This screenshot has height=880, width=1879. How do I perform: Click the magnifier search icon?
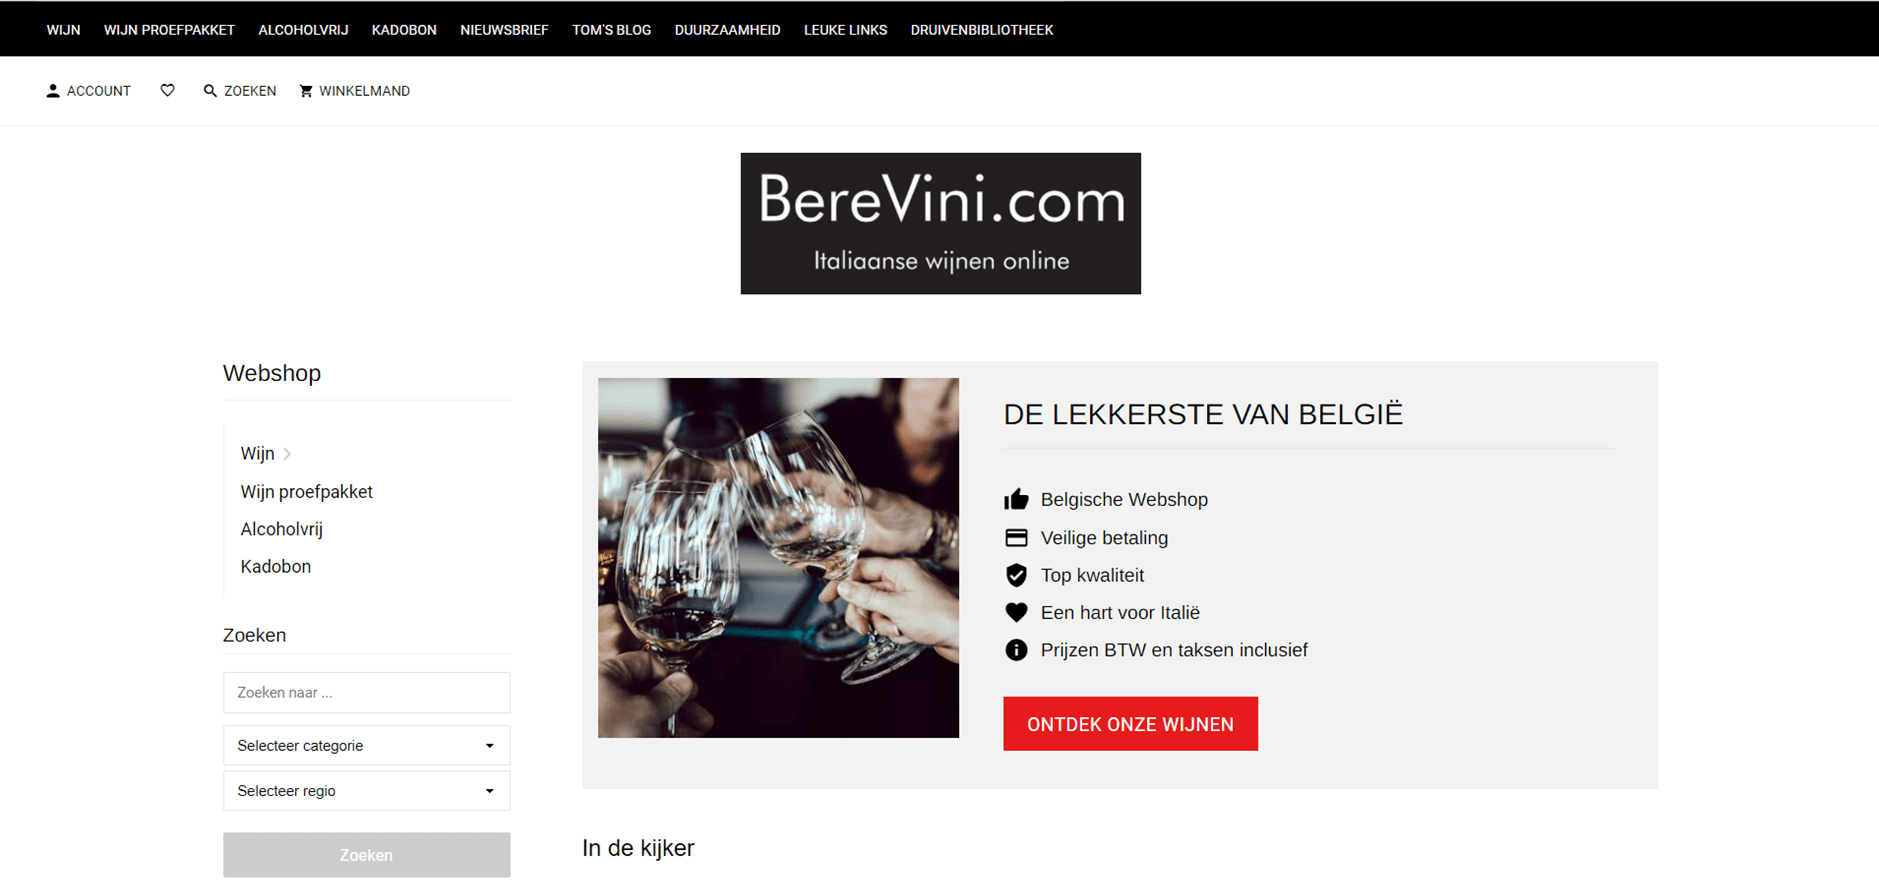tap(210, 91)
